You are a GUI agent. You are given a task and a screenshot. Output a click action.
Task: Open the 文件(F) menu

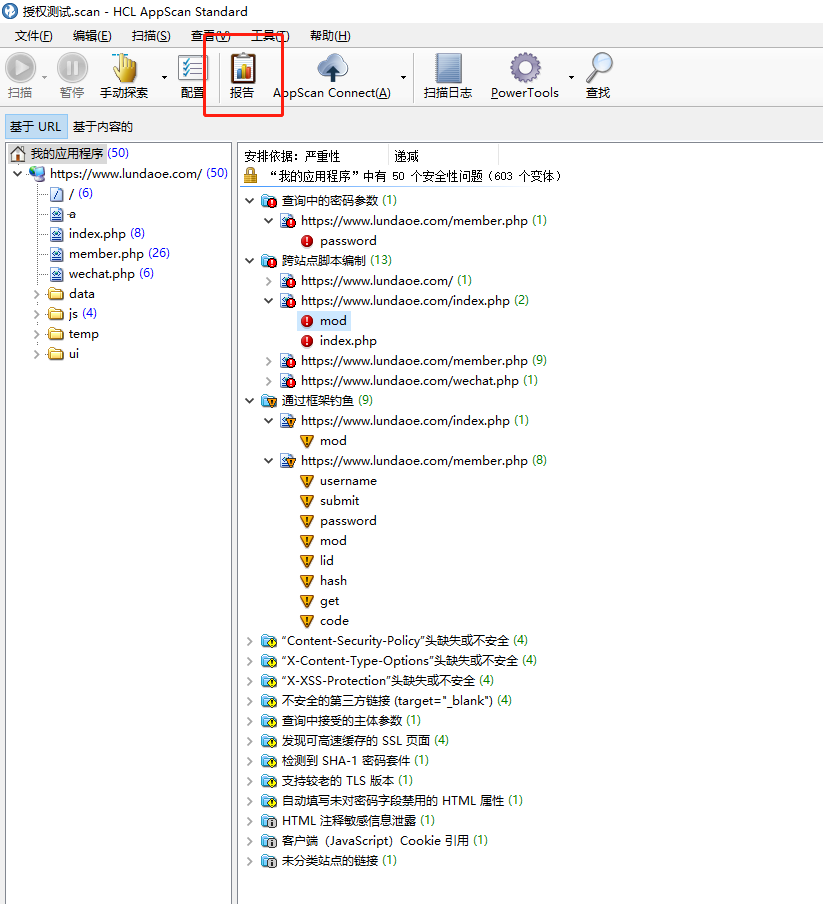pos(33,36)
